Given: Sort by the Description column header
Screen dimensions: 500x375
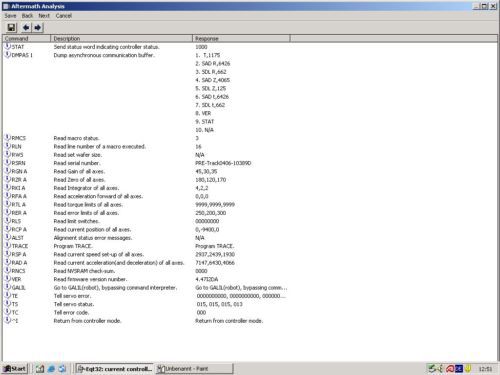Looking at the screenshot, I should [x=121, y=38].
